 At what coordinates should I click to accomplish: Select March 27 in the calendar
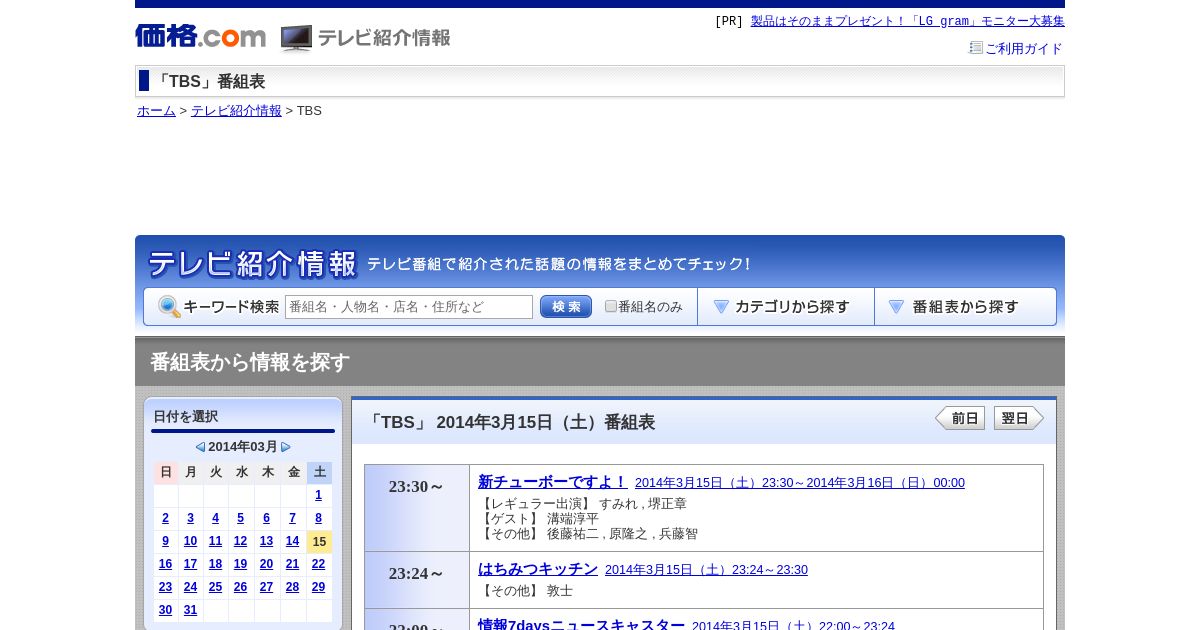[266, 587]
